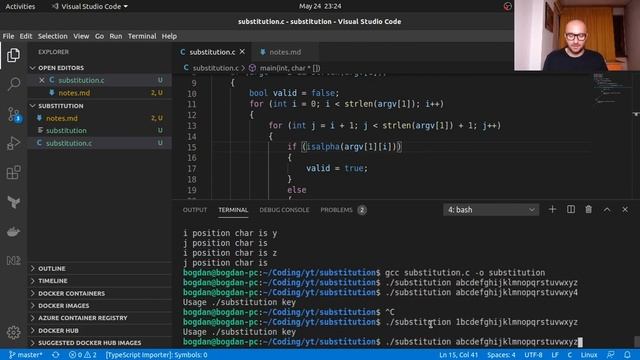Open the Run and Debug view
Screen dimensions: 640x360
pos(13,143)
